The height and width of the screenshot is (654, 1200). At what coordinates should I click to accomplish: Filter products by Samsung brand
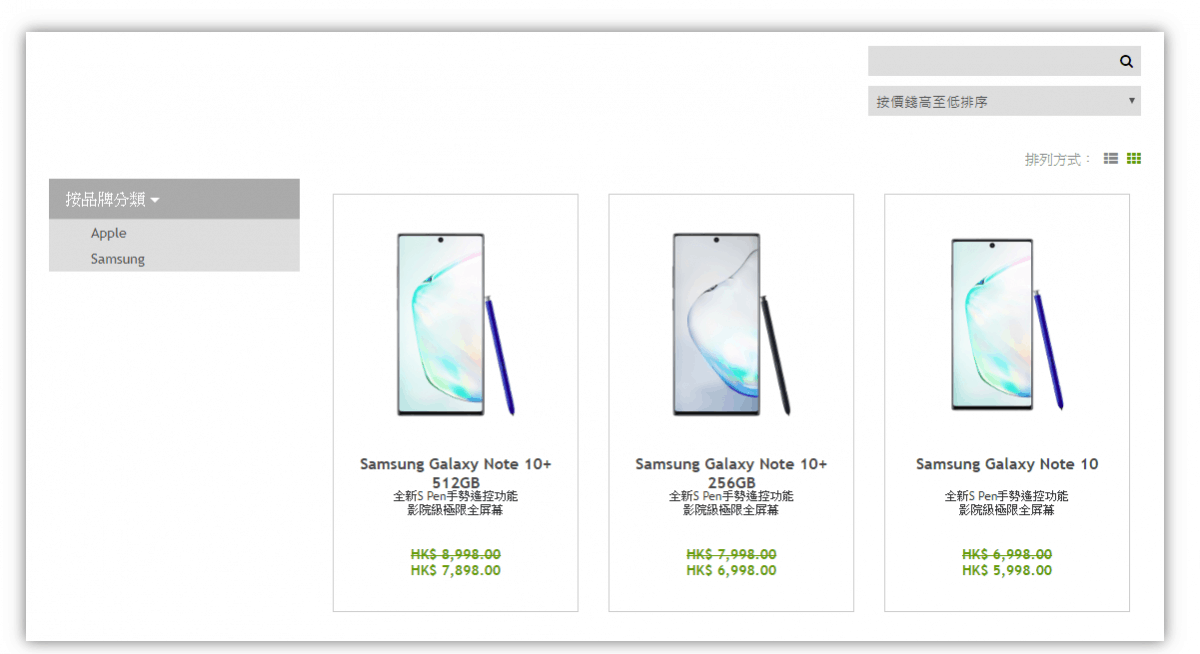118,259
